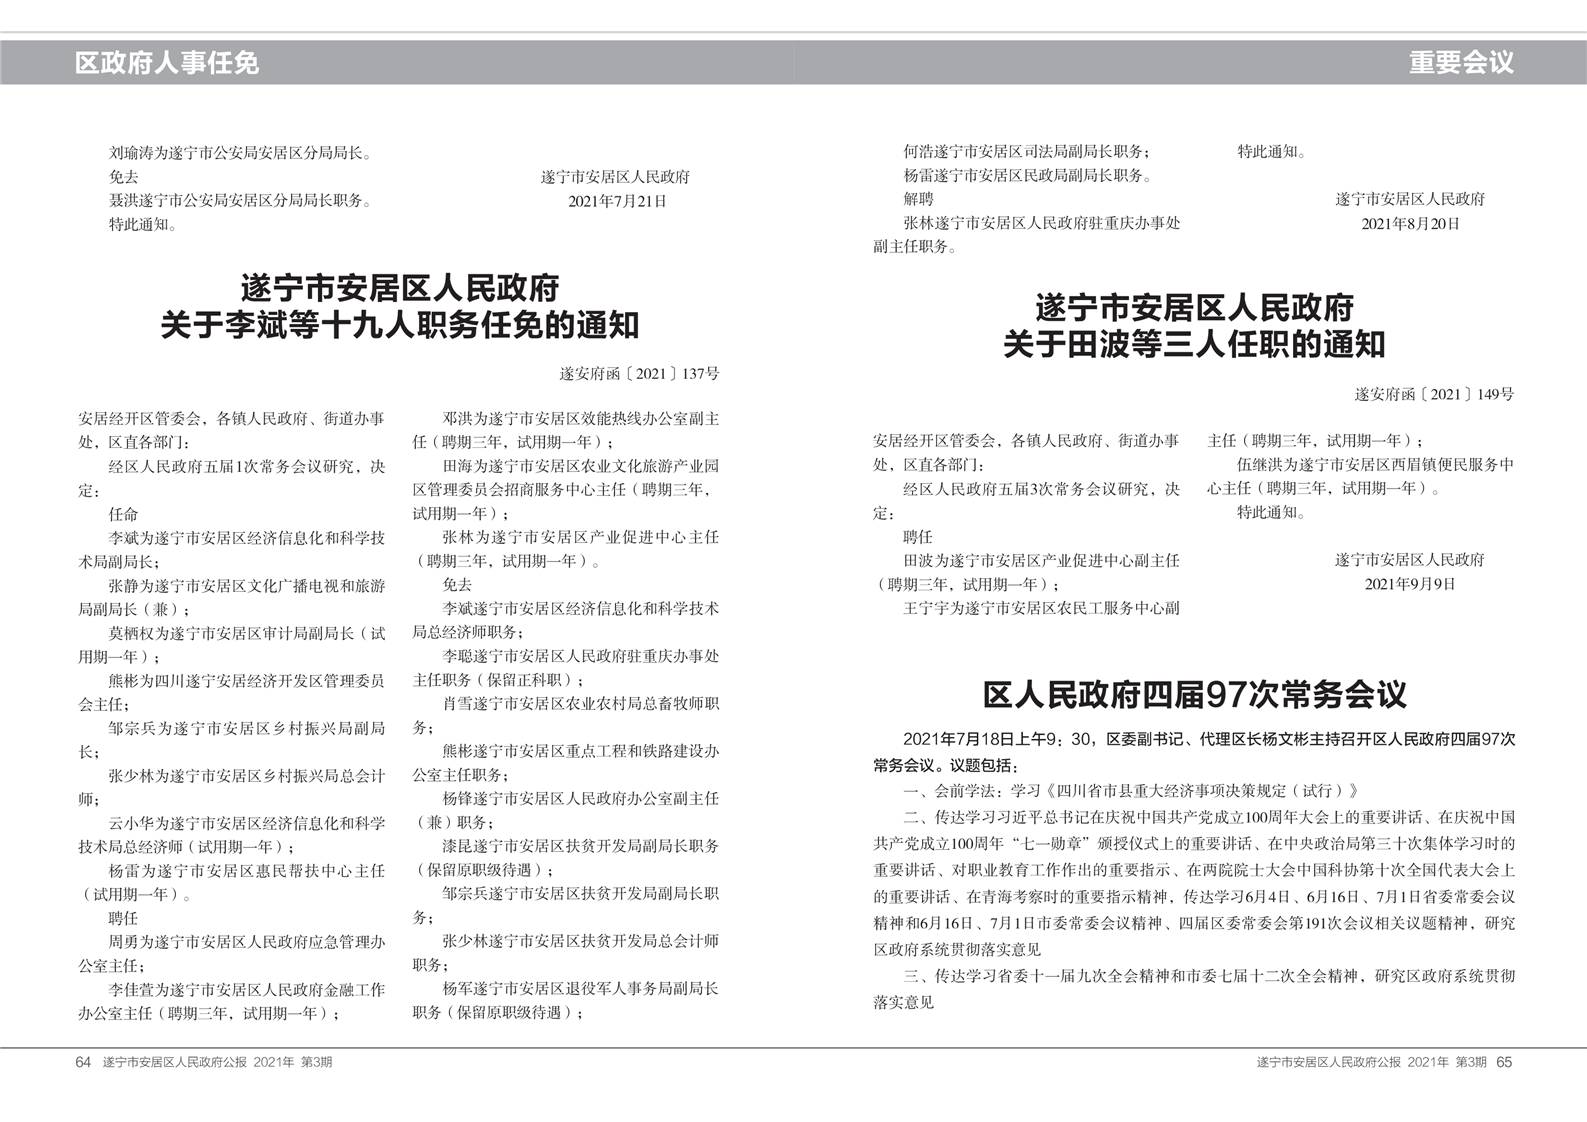The width and height of the screenshot is (1587, 1122).
Task: Click the title 关于李斌等十九人职务任免的通知
Action: click(399, 325)
